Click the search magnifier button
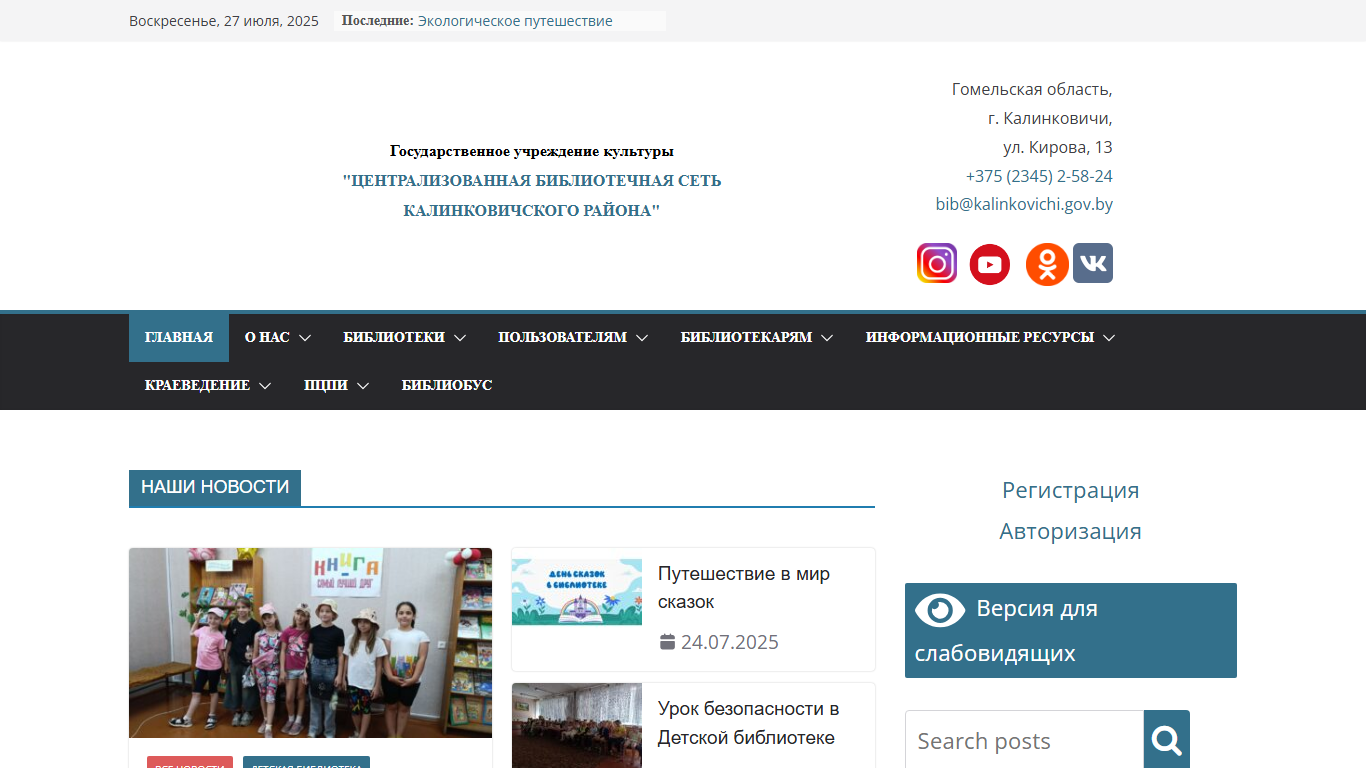This screenshot has width=1366, height=768. point(1167,741)
